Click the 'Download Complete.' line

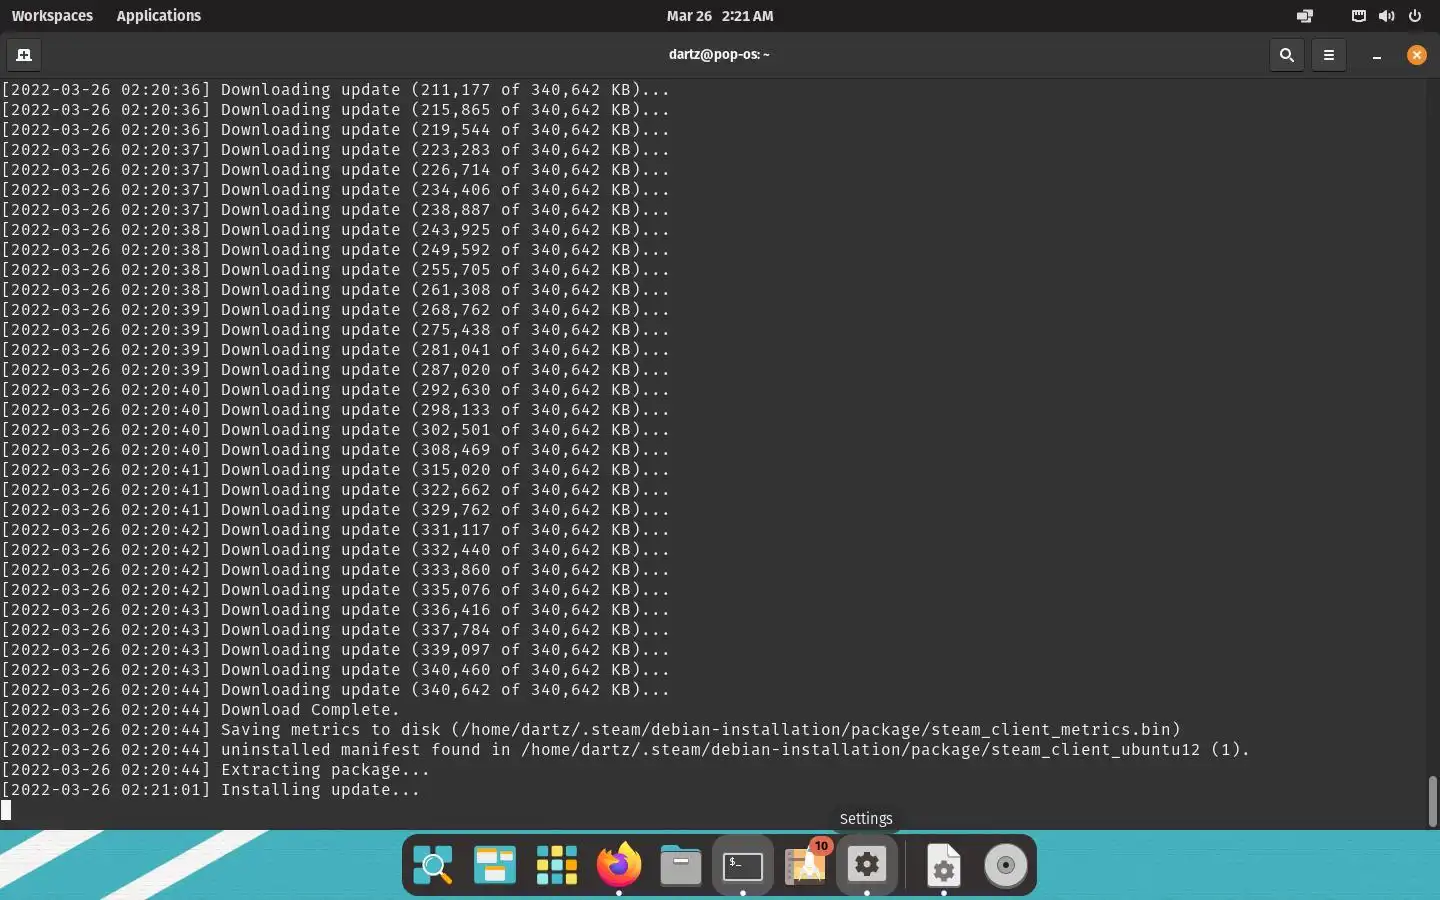click(x=200, y=710)
